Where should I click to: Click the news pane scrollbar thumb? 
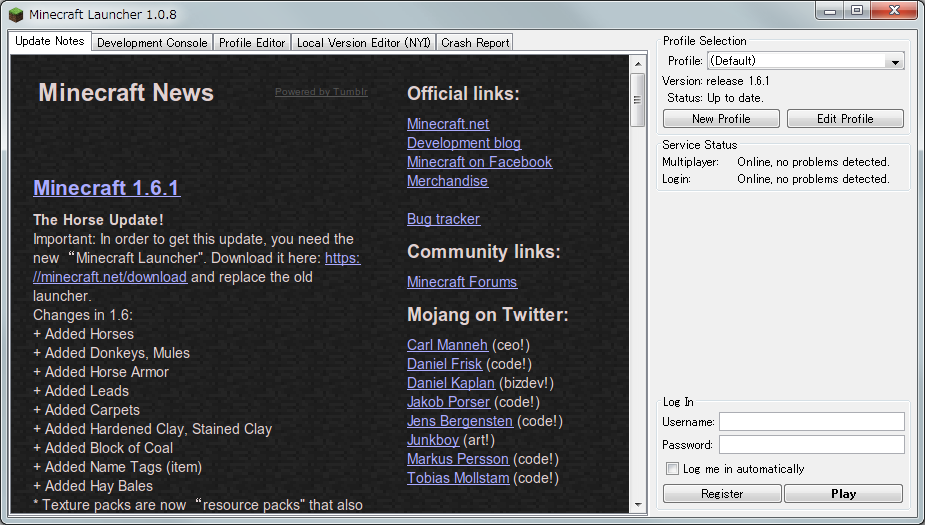638,100
